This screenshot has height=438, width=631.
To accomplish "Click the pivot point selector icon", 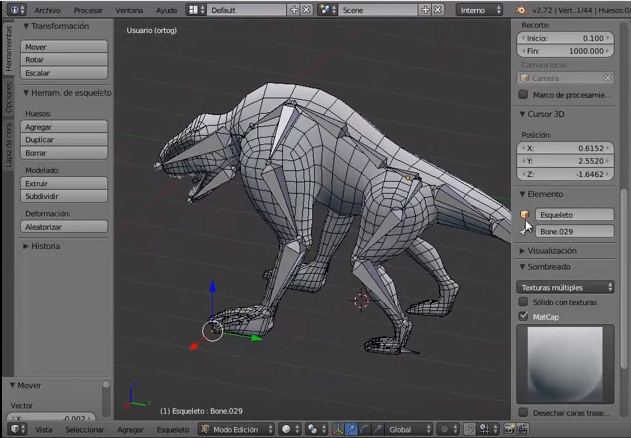I will coord(313,429).
